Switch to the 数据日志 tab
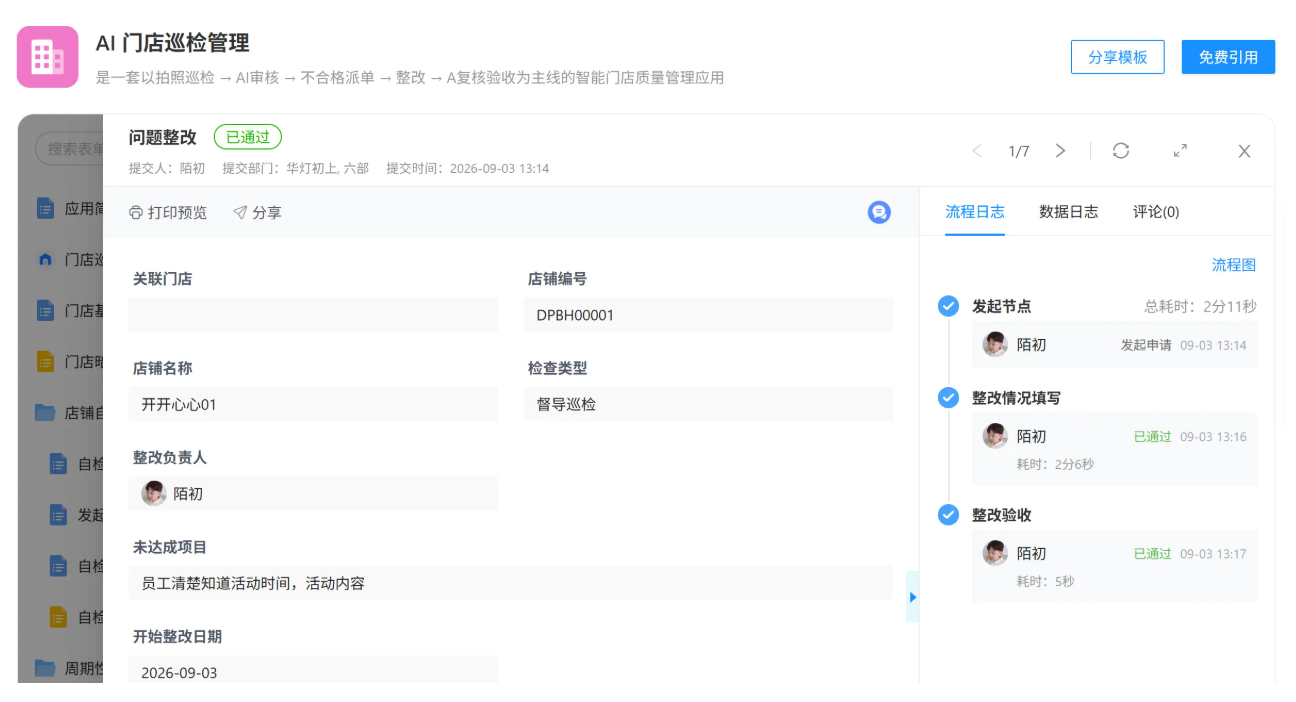The height and width of the screenshot is (702, 1296). click(x=1068, y=212)
